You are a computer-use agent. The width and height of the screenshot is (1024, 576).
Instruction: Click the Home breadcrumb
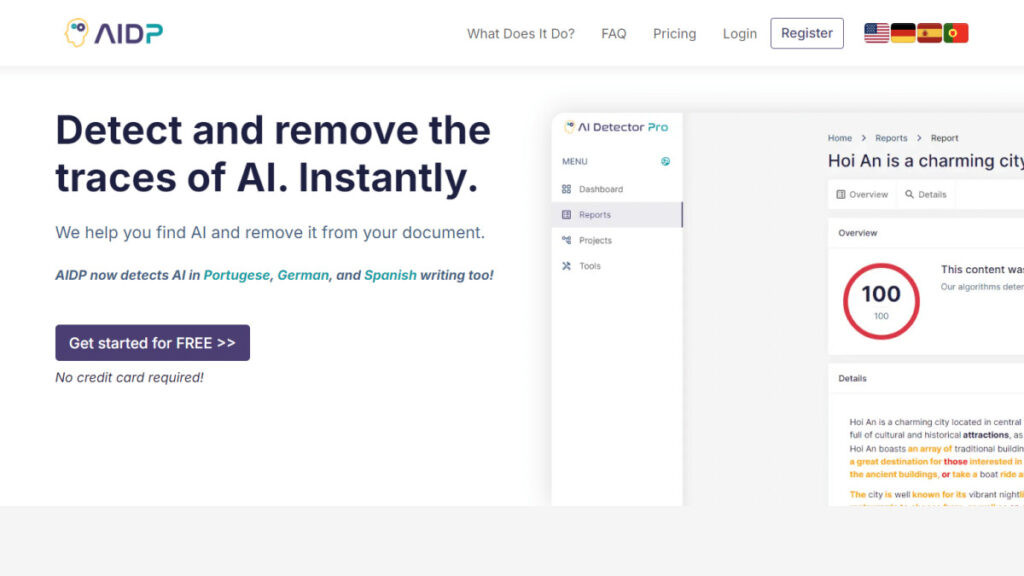pyautogui.click(x=839, y=138)
